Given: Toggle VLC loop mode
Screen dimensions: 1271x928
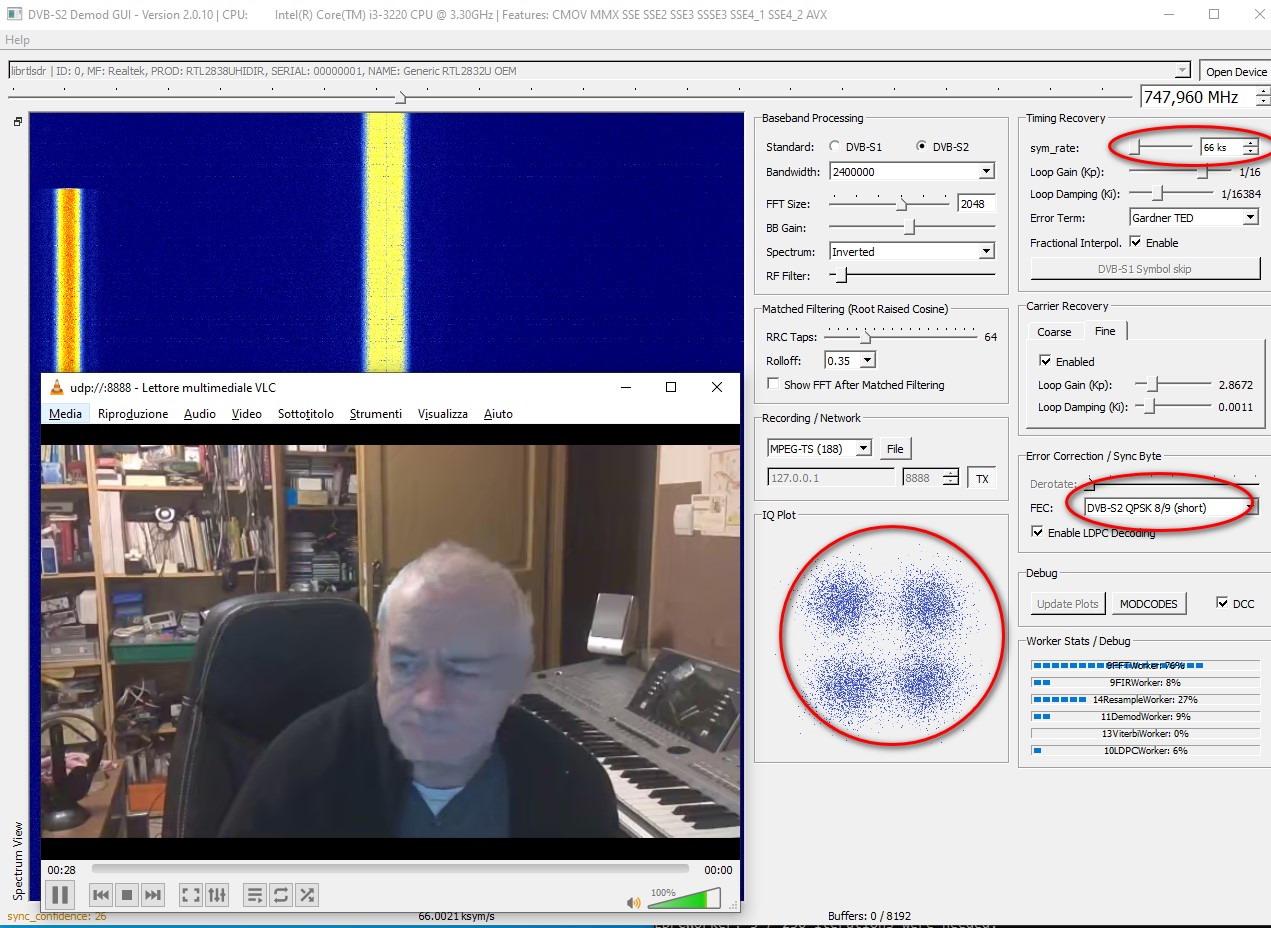Looking at the screenshot, I should pos(280,895).
